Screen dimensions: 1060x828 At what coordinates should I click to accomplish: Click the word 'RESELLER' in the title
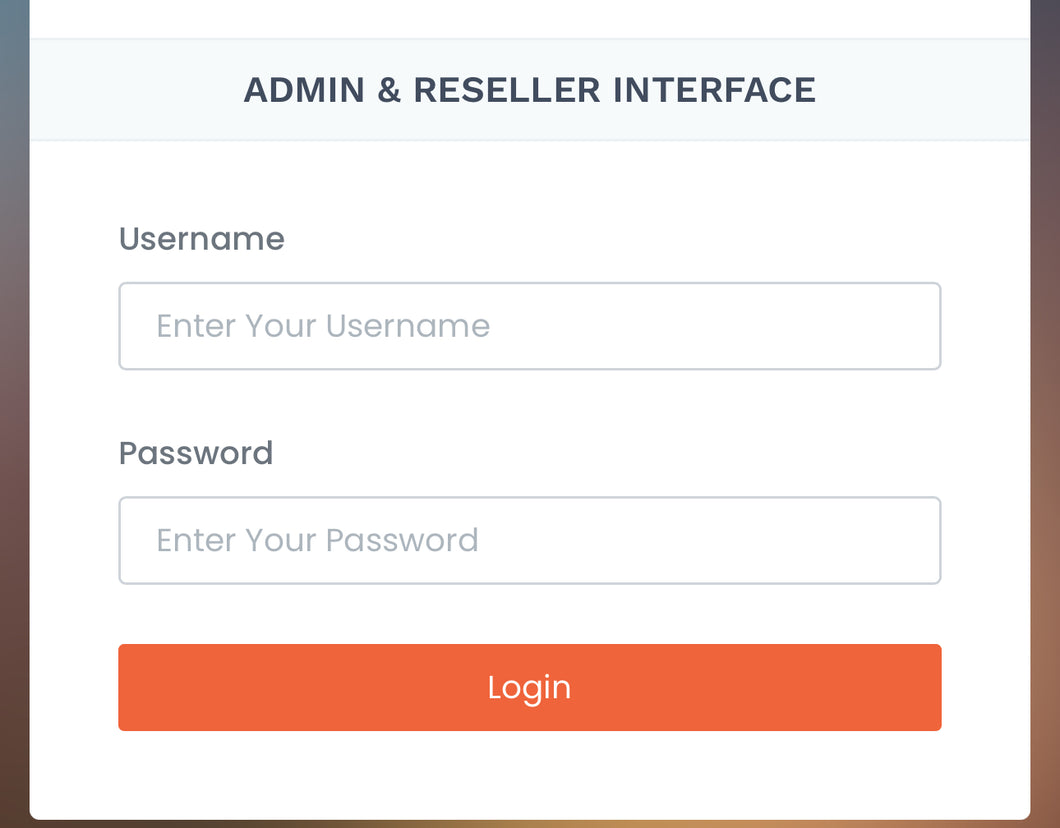507,90
